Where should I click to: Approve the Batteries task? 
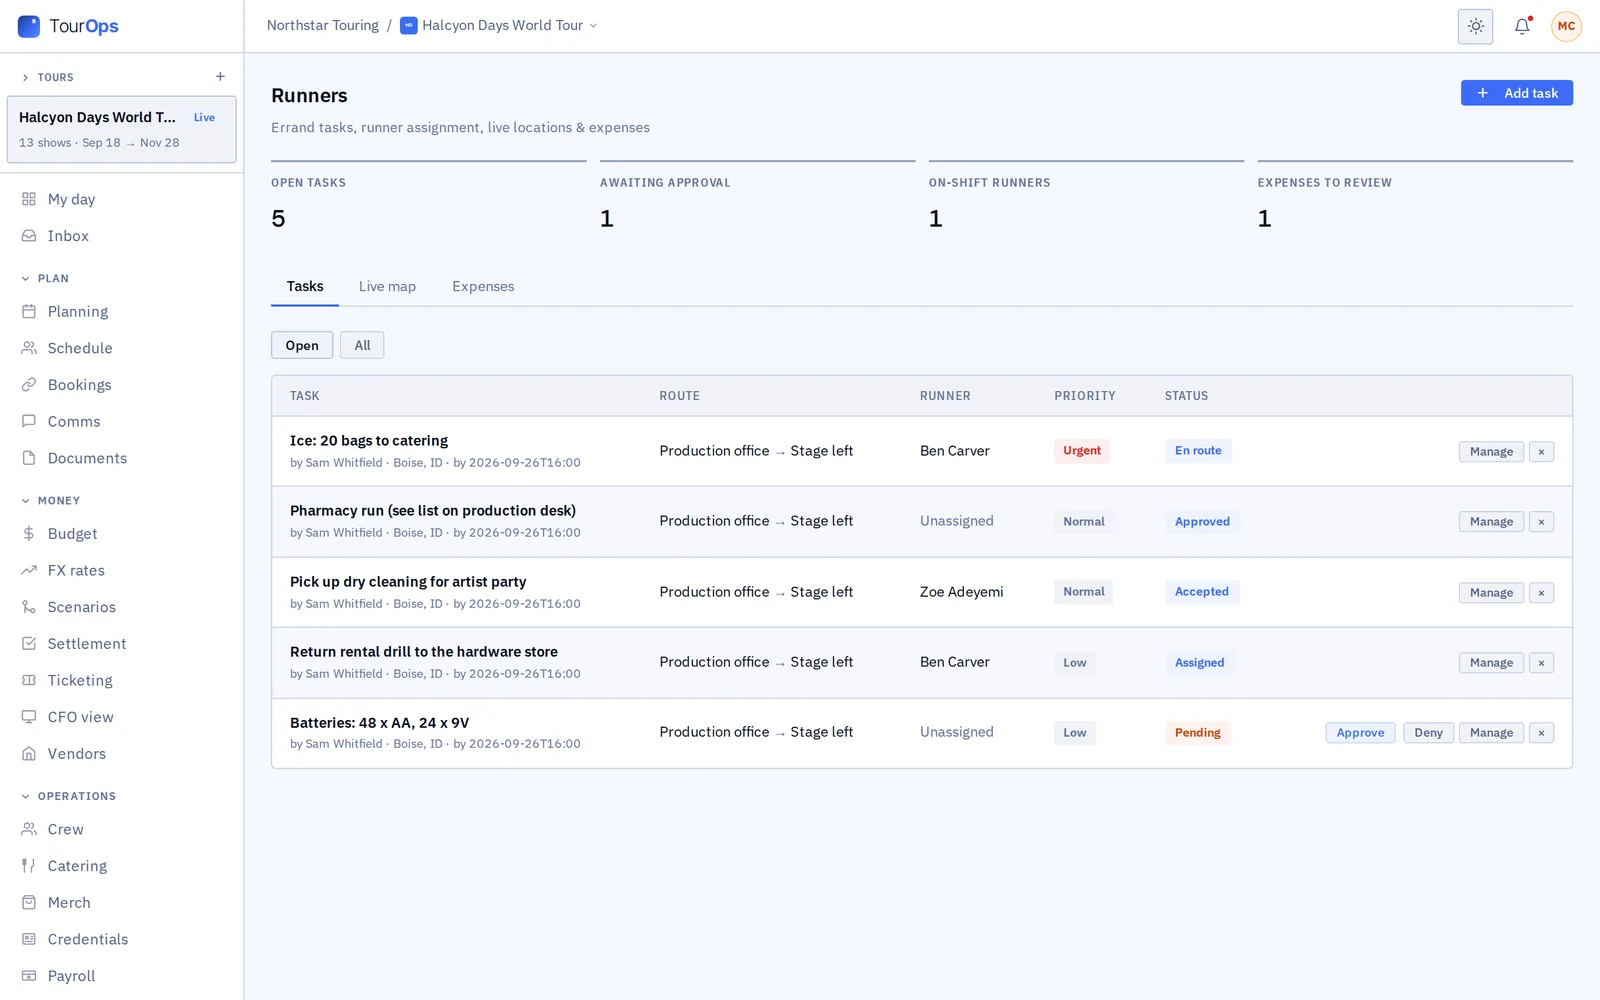click(1360, 733)
